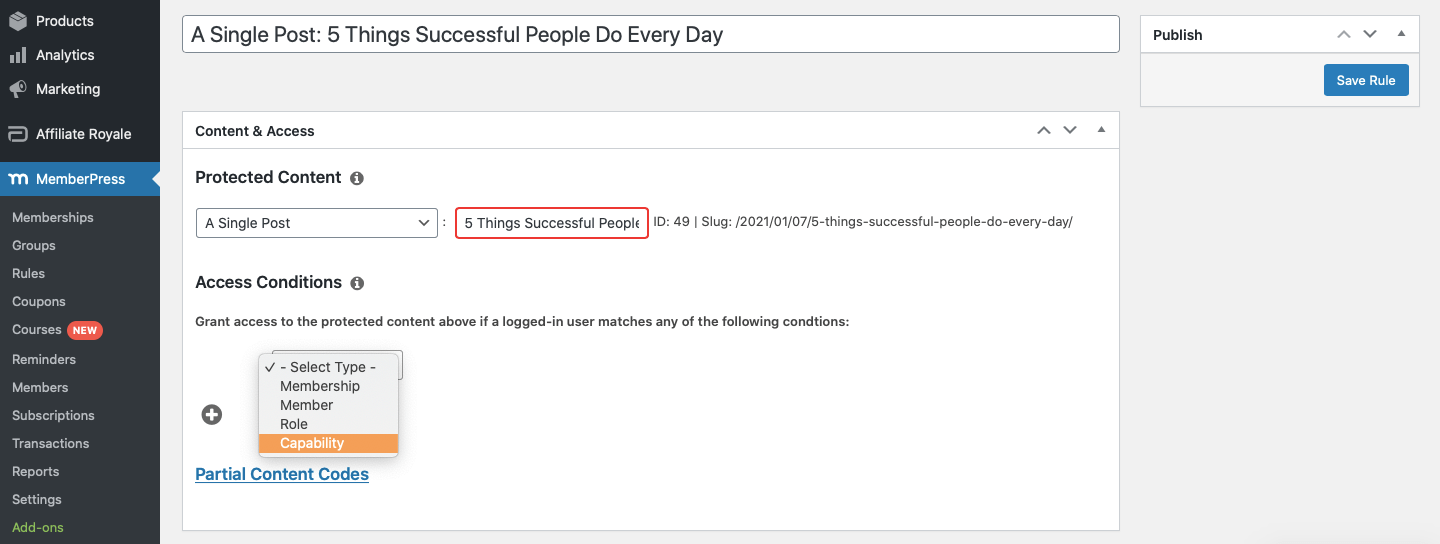The image size is (1440, 544).
Task: Click the MemberPress logo icon
Action: click(x=18, y=179)
